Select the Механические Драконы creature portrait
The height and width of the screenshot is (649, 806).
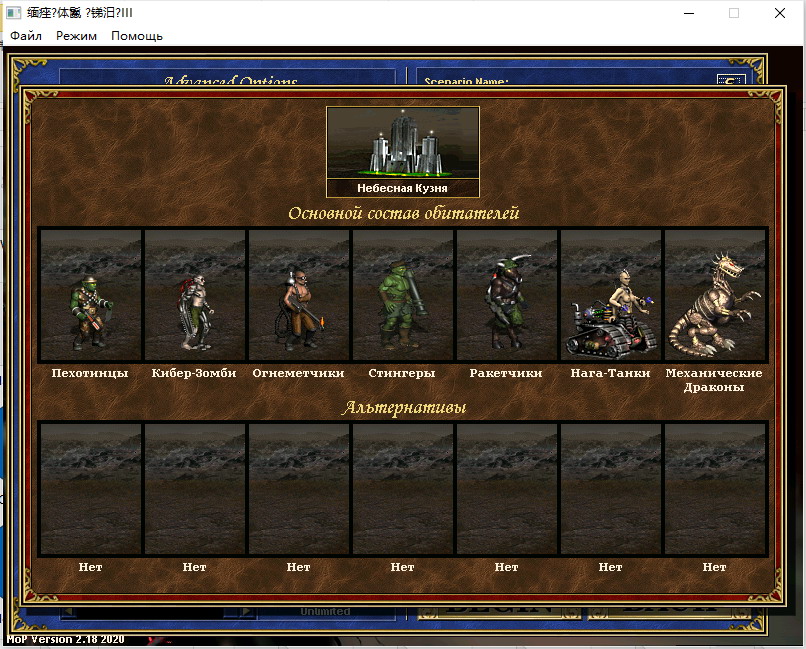[715, 295]
